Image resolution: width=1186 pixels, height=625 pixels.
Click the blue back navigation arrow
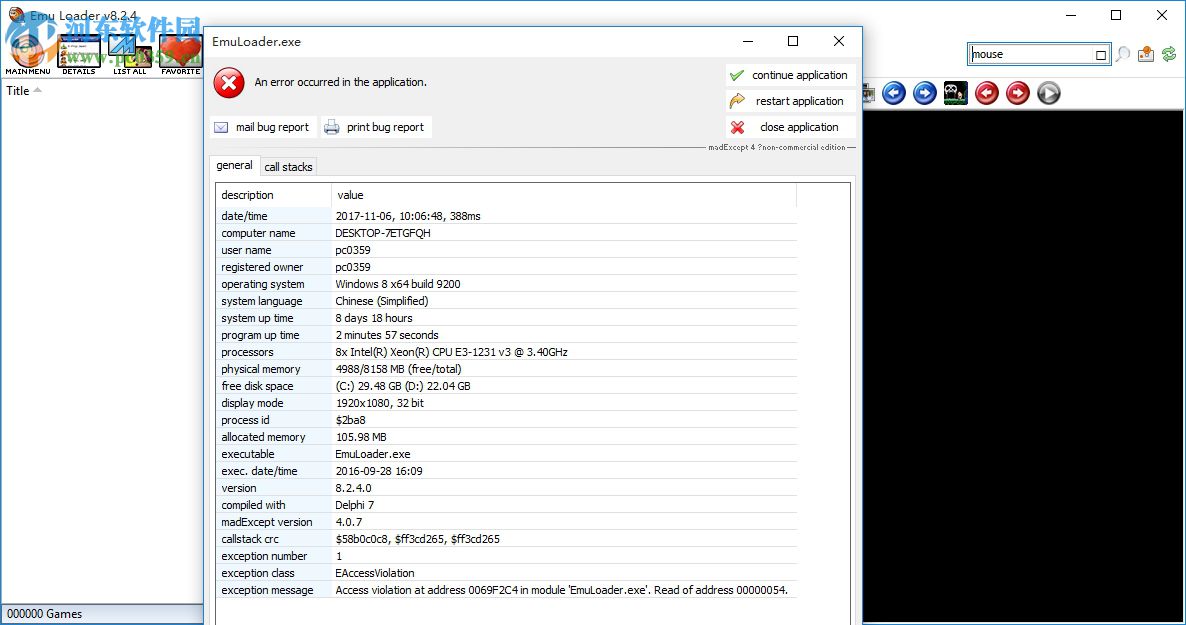point(893,92)
